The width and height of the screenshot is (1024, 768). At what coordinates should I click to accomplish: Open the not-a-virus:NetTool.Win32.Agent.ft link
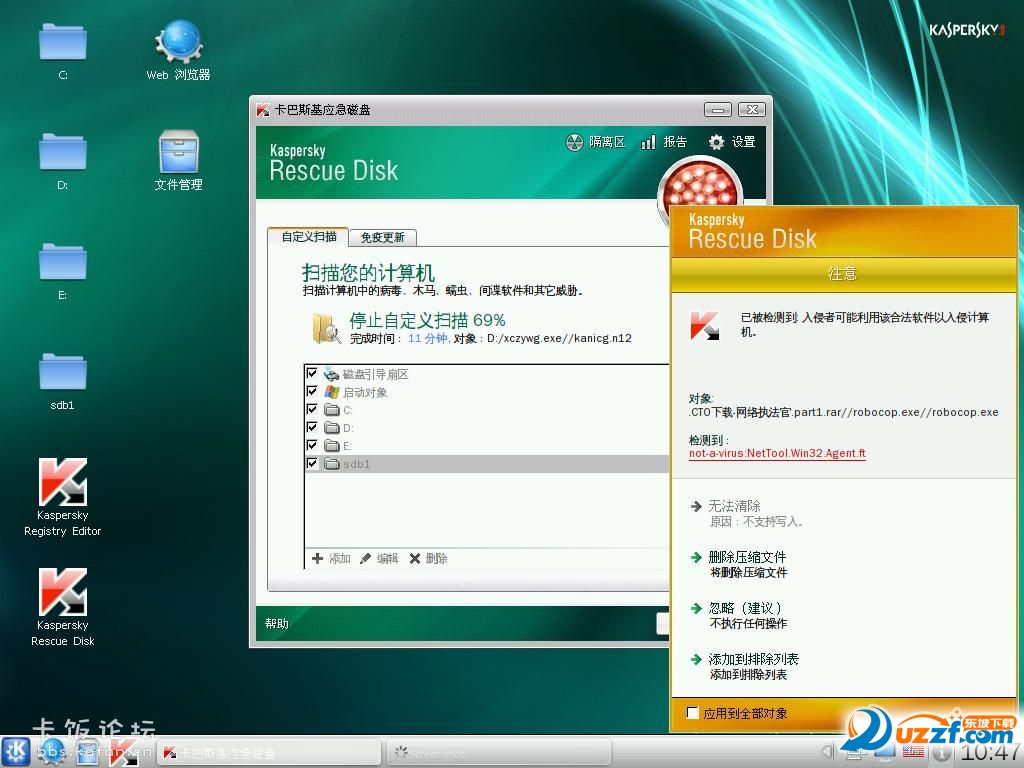point(777,453)
